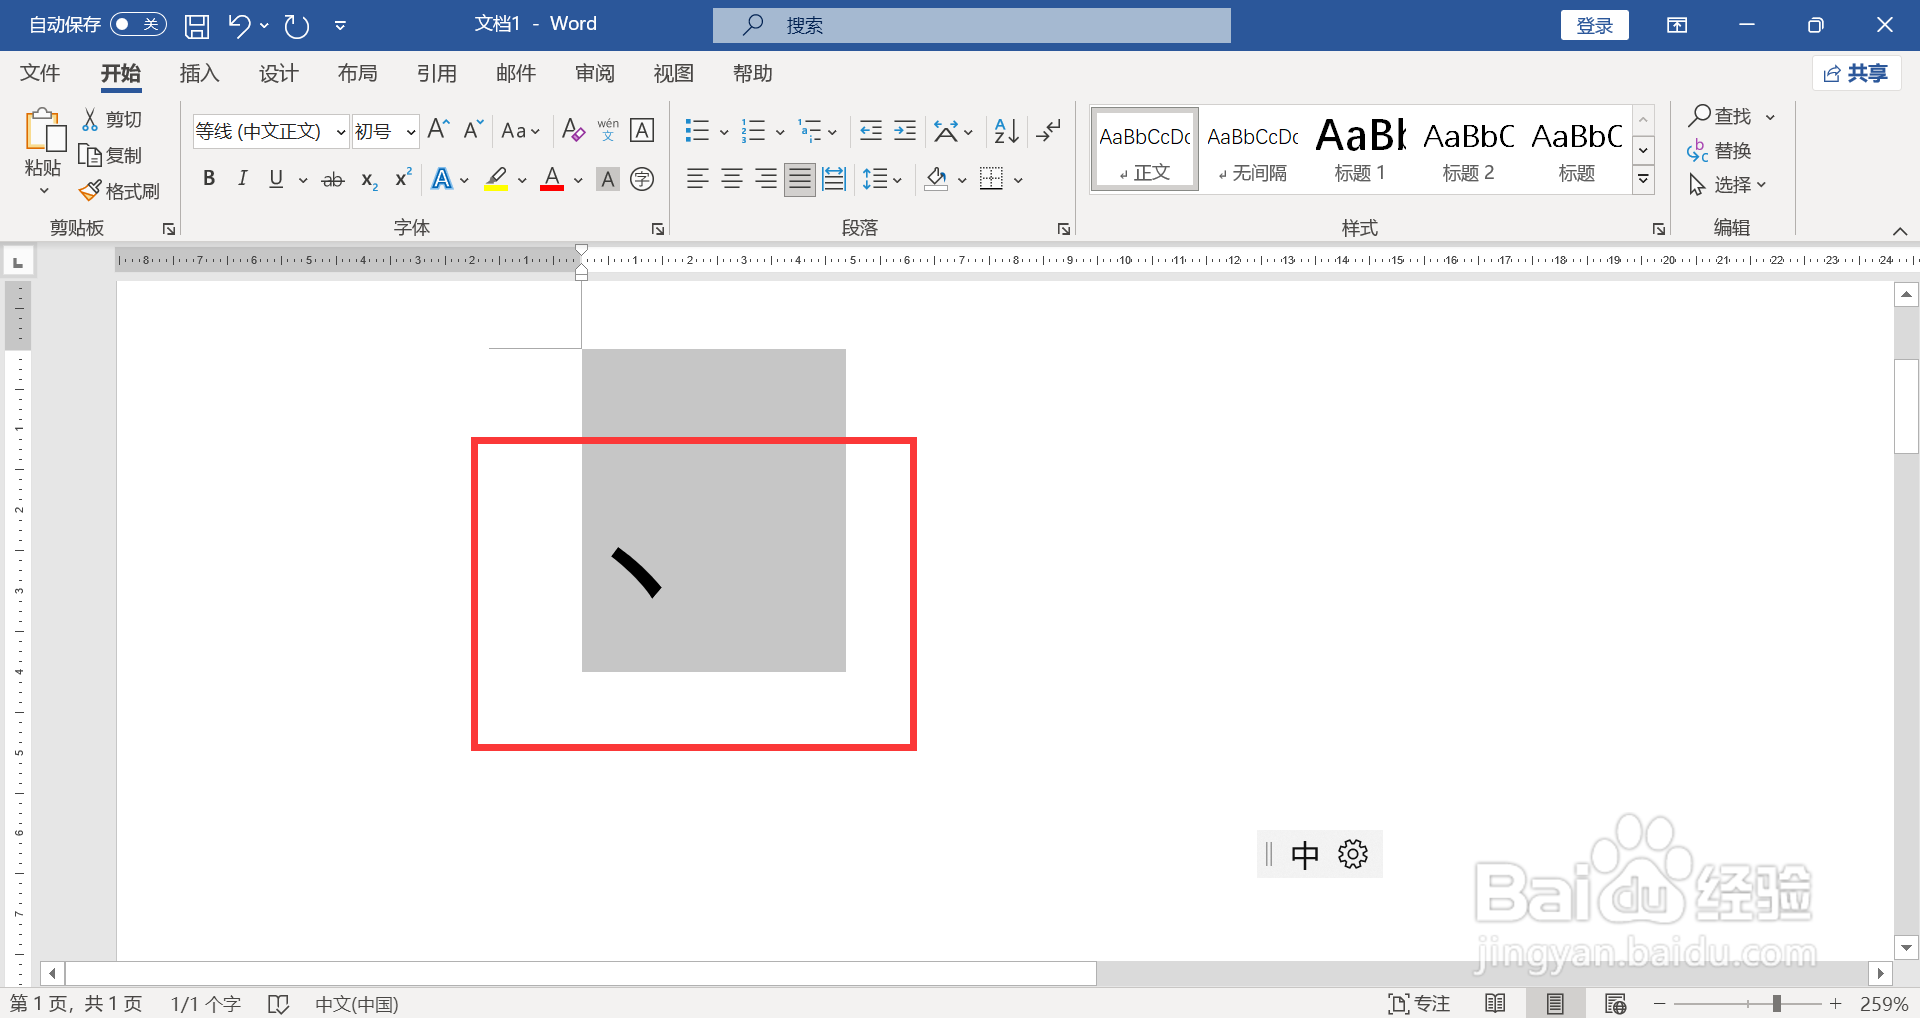1920x1018 pixels.
Task: Toggle Italic formatting
Action: 242,179
